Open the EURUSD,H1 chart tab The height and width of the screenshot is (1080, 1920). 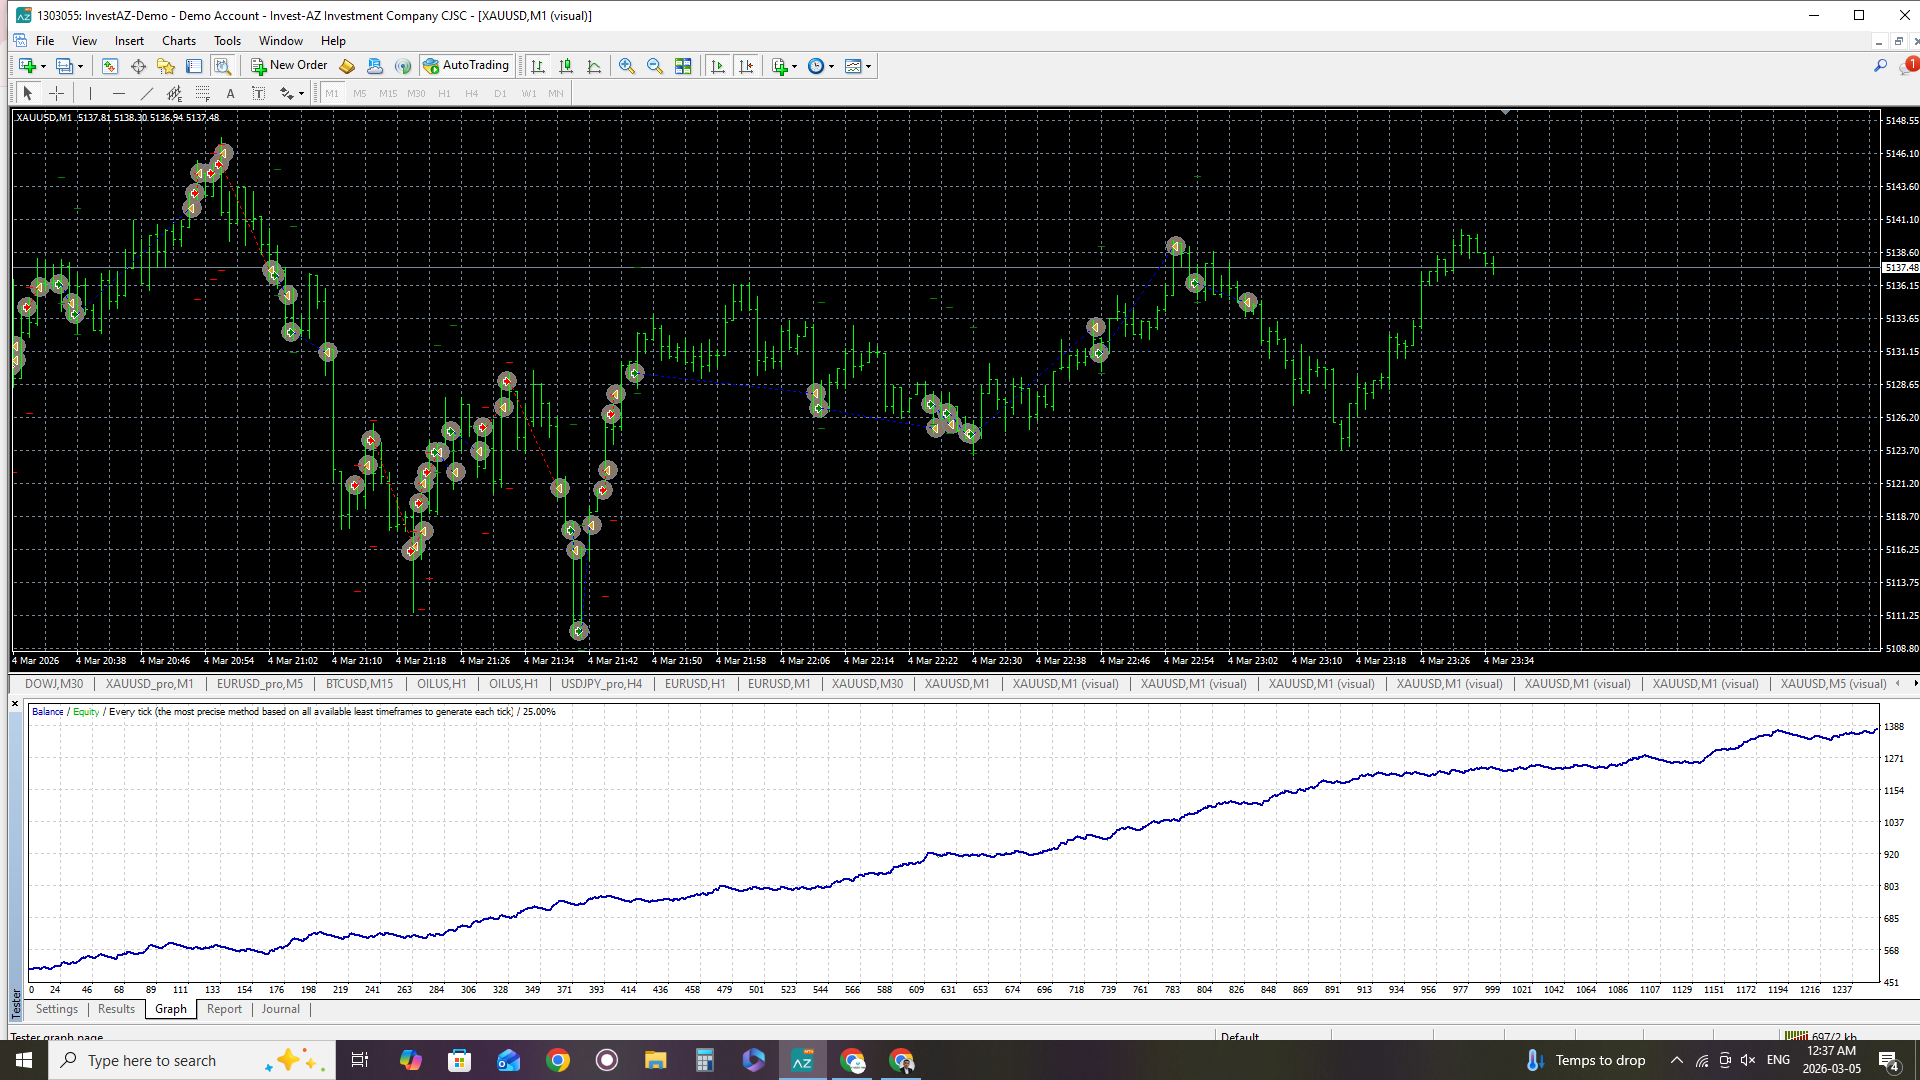point(695,684)
